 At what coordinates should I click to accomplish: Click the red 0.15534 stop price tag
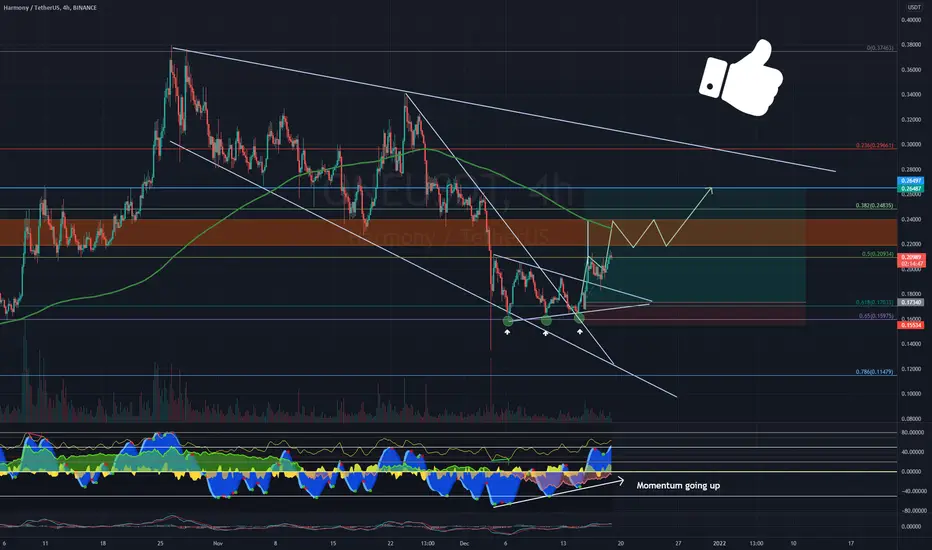[911, 325]
